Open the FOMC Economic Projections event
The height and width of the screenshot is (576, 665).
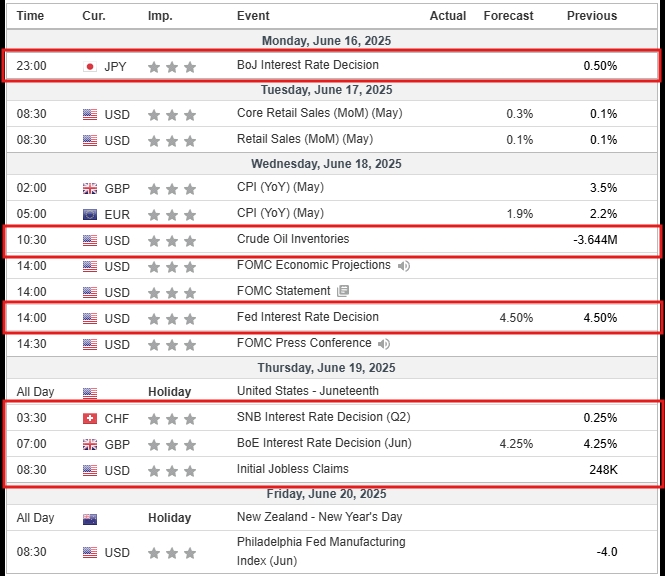[313, 265]
